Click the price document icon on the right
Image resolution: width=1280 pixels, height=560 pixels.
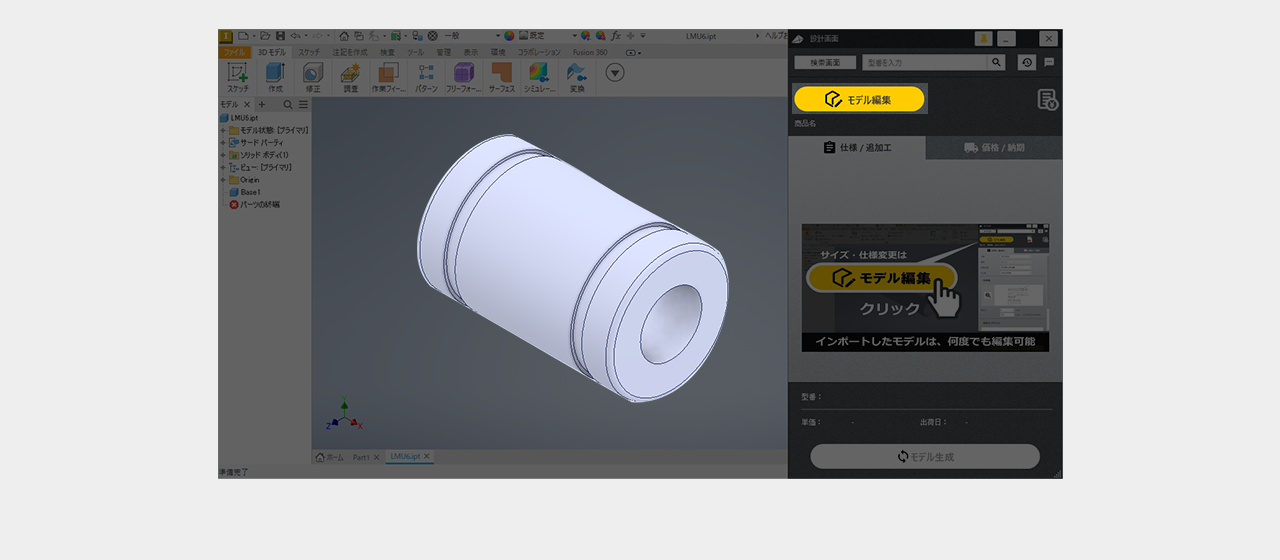tap(1047, 99)
